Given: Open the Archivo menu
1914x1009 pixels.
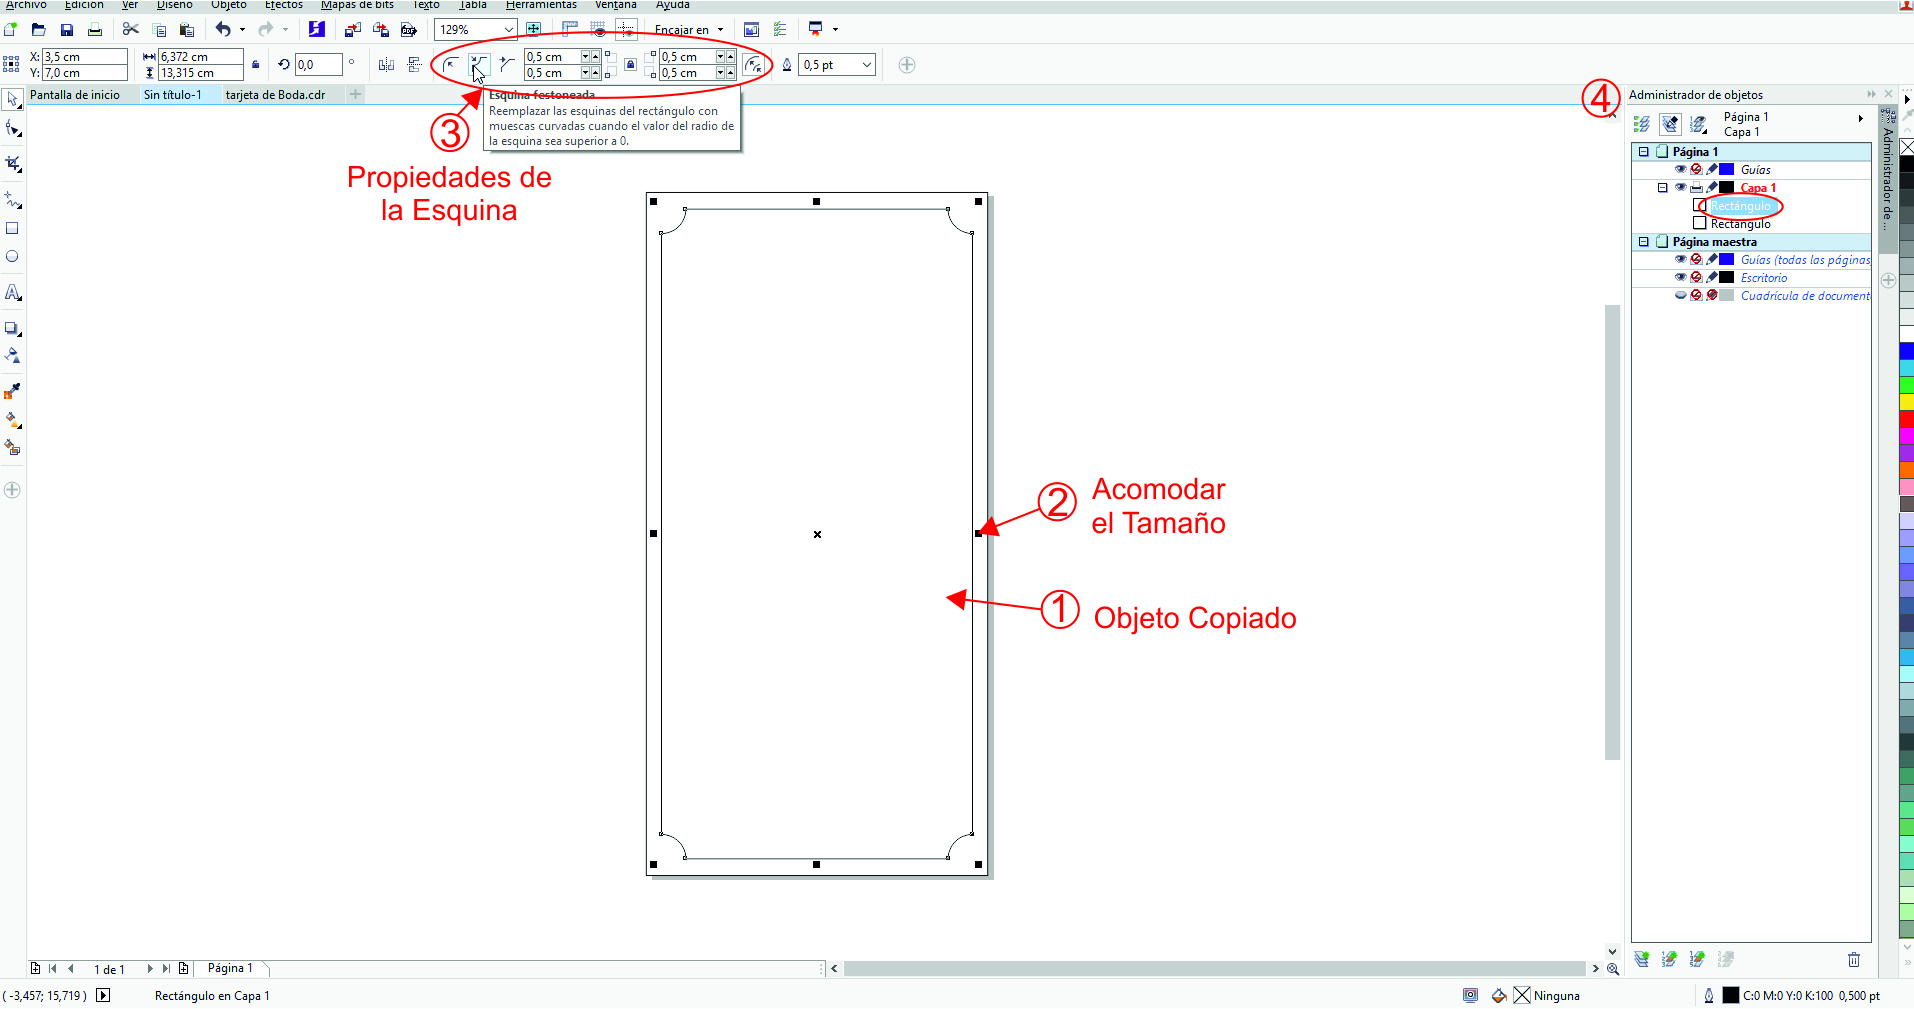Looking at the screenshot, I should coord(26,5).
